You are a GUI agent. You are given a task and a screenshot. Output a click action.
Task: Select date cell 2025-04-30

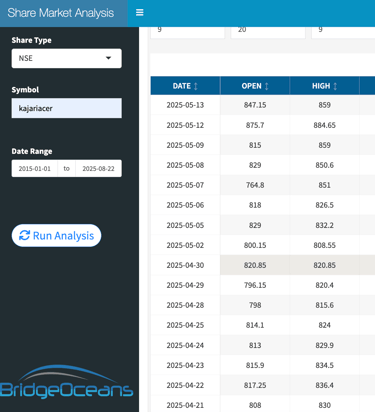pyautogui.click(x=185, y=265)
